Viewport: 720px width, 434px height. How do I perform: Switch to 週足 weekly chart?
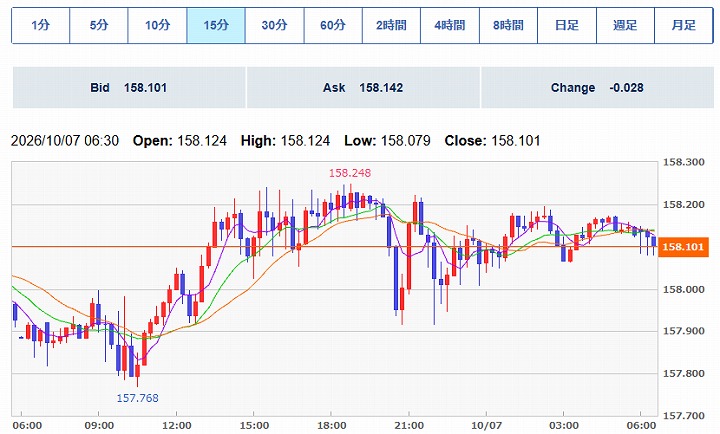625,25
